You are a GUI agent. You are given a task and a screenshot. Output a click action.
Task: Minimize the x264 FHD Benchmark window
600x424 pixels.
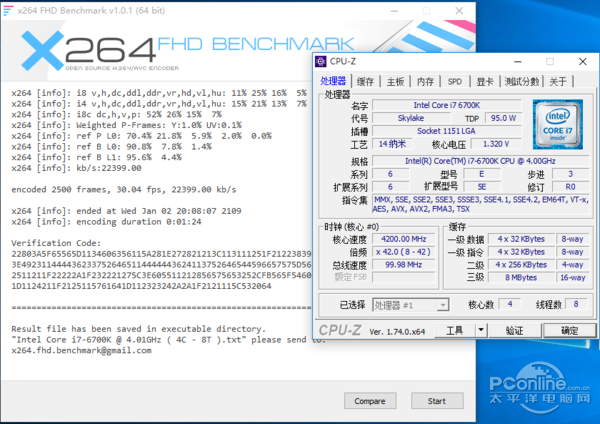click(394, 11)
